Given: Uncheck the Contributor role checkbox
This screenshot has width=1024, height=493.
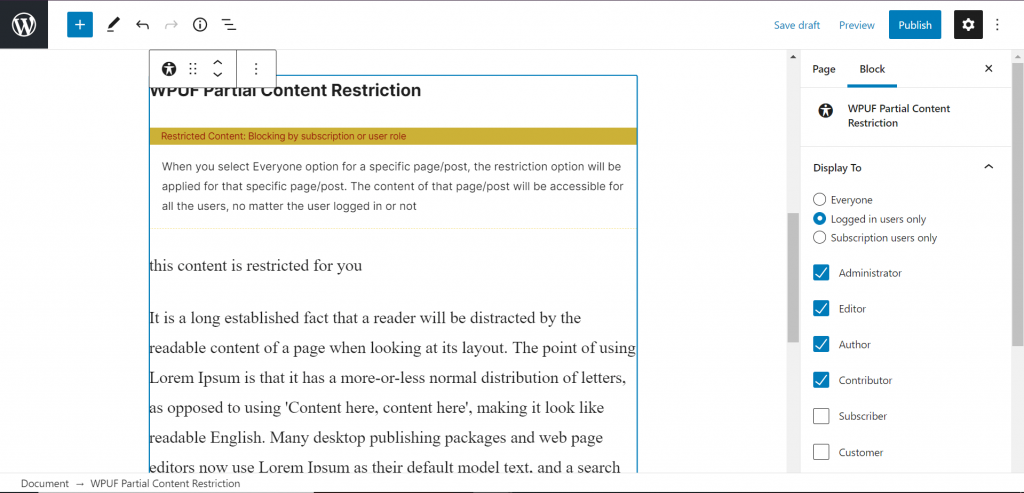Looking at the screenshot, I should (821, 380).
